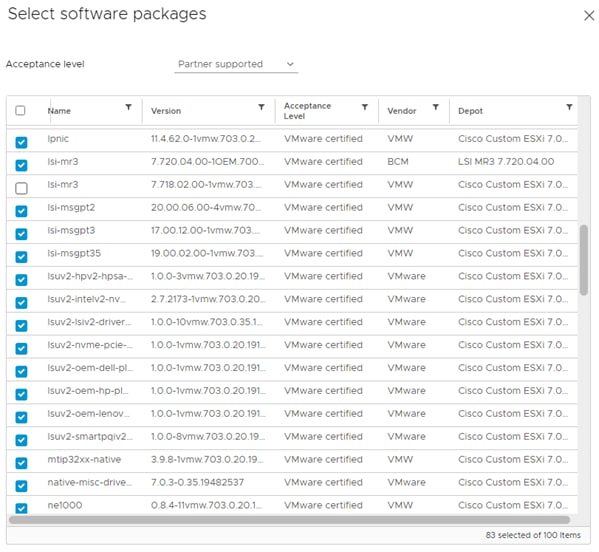Uncheck the lsuv2-oem-lenov checkbox

[21, 417]
